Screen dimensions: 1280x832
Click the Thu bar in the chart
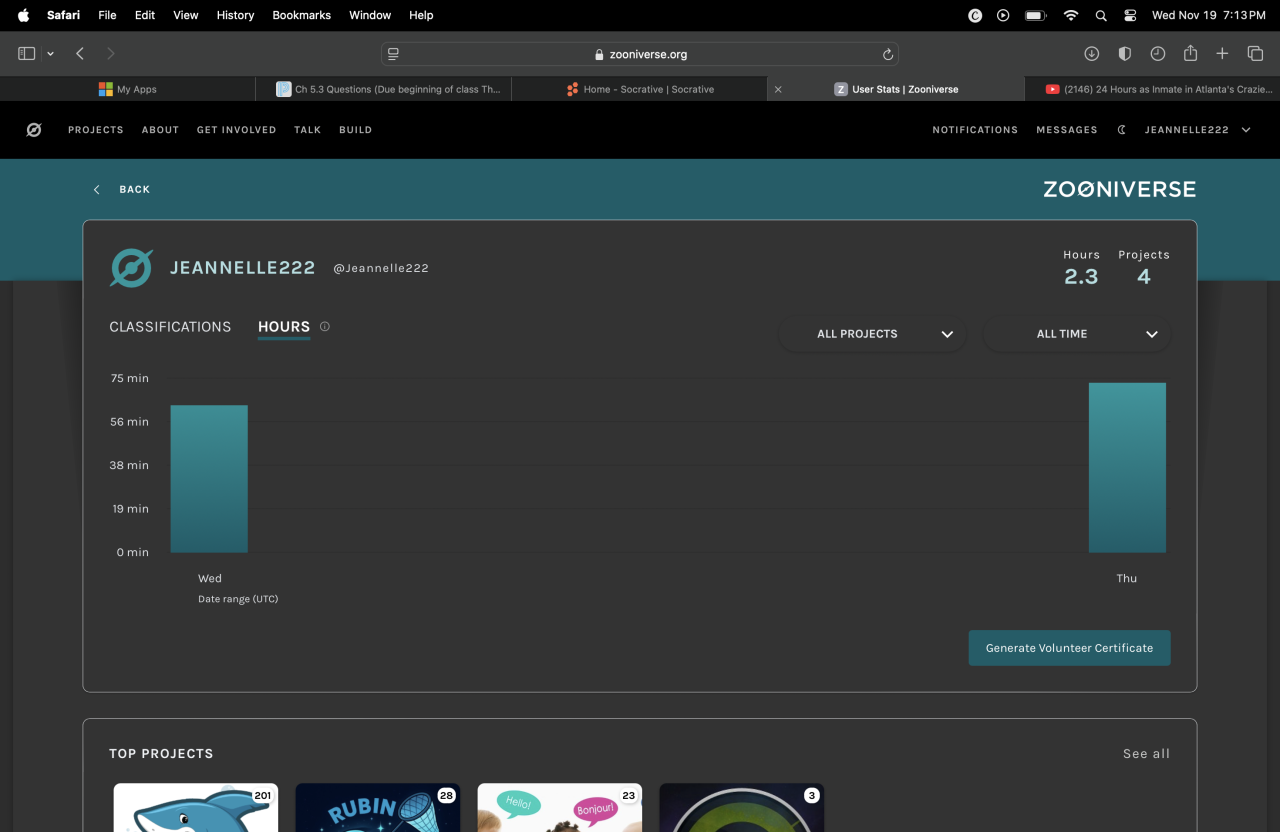point(1127,468)
